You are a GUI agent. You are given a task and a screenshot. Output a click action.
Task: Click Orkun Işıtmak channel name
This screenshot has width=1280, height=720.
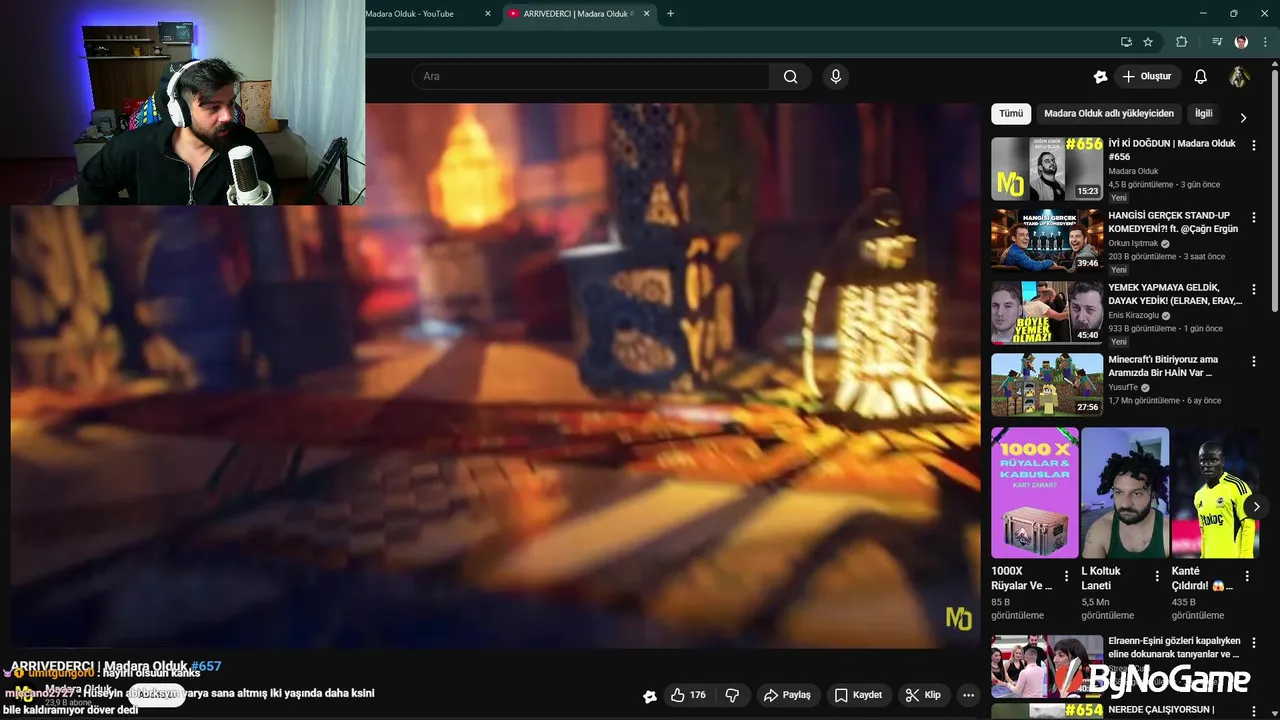click(x=1133, y=243)
